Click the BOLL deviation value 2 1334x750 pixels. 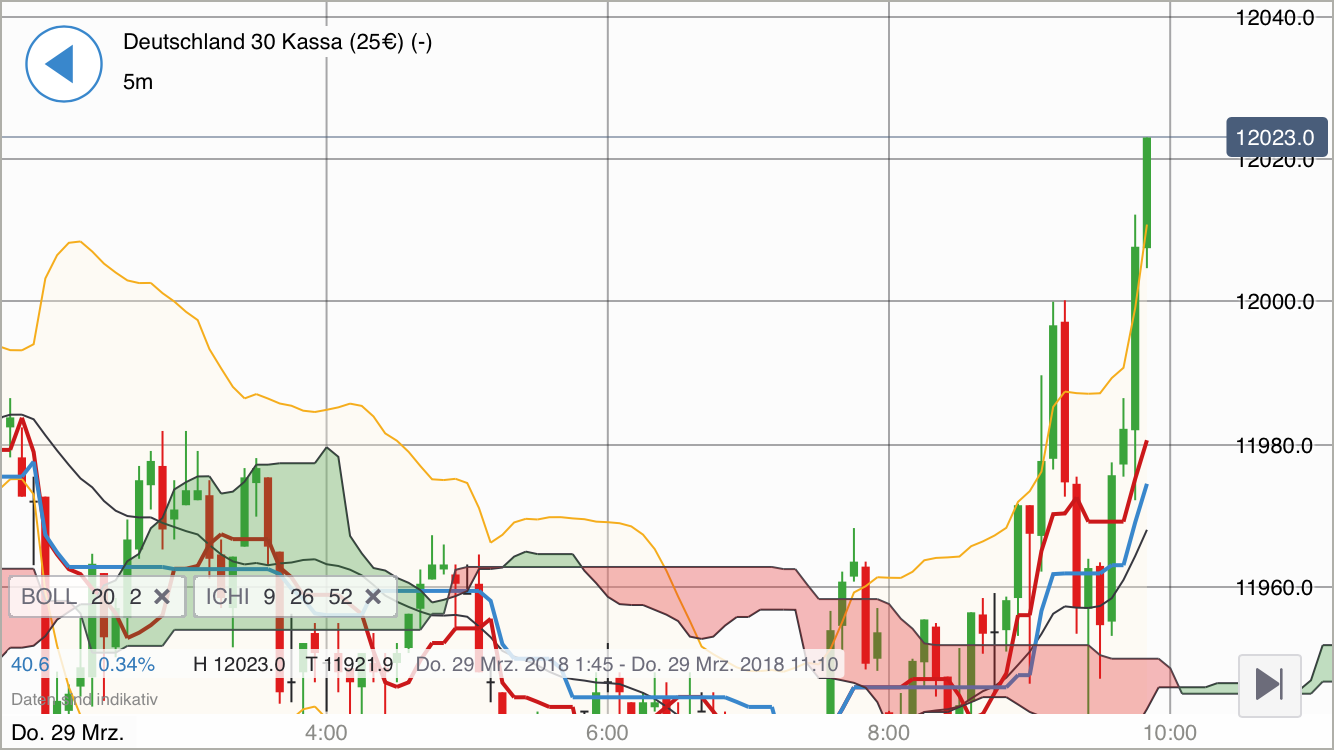pyautogui.click(x=134, y=596)
